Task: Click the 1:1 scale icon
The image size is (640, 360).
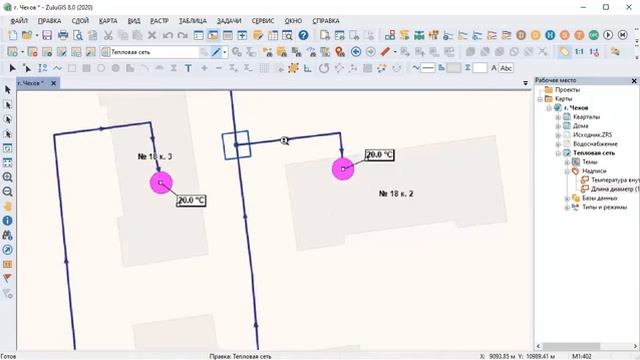Action: pyautogui.click(x=579, y=52)
